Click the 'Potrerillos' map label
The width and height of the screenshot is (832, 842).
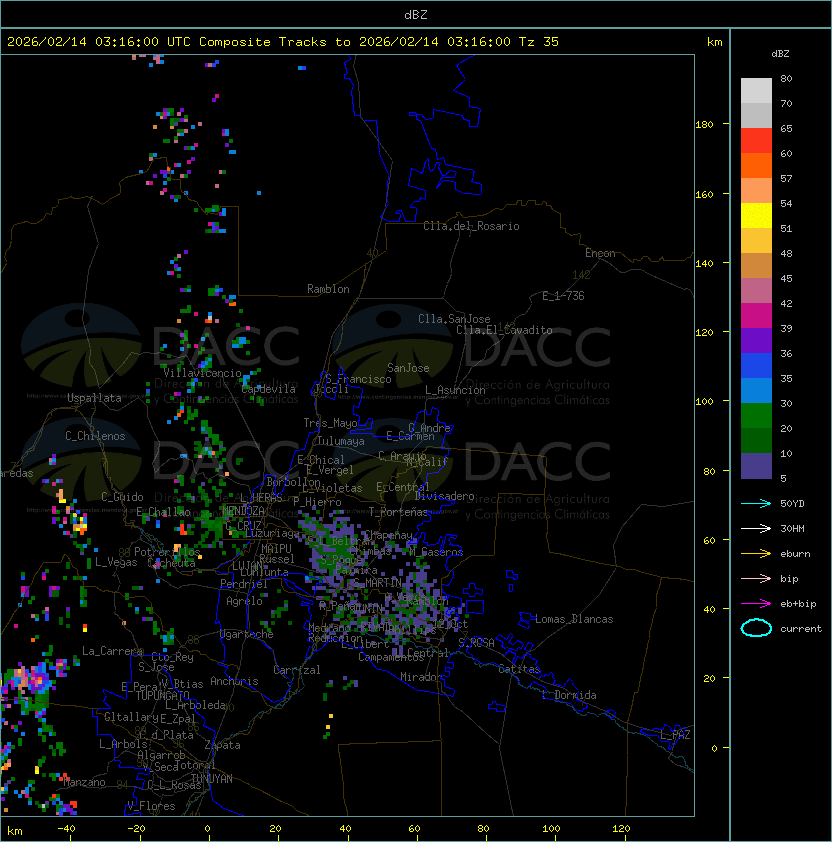(x=167, y=552)
